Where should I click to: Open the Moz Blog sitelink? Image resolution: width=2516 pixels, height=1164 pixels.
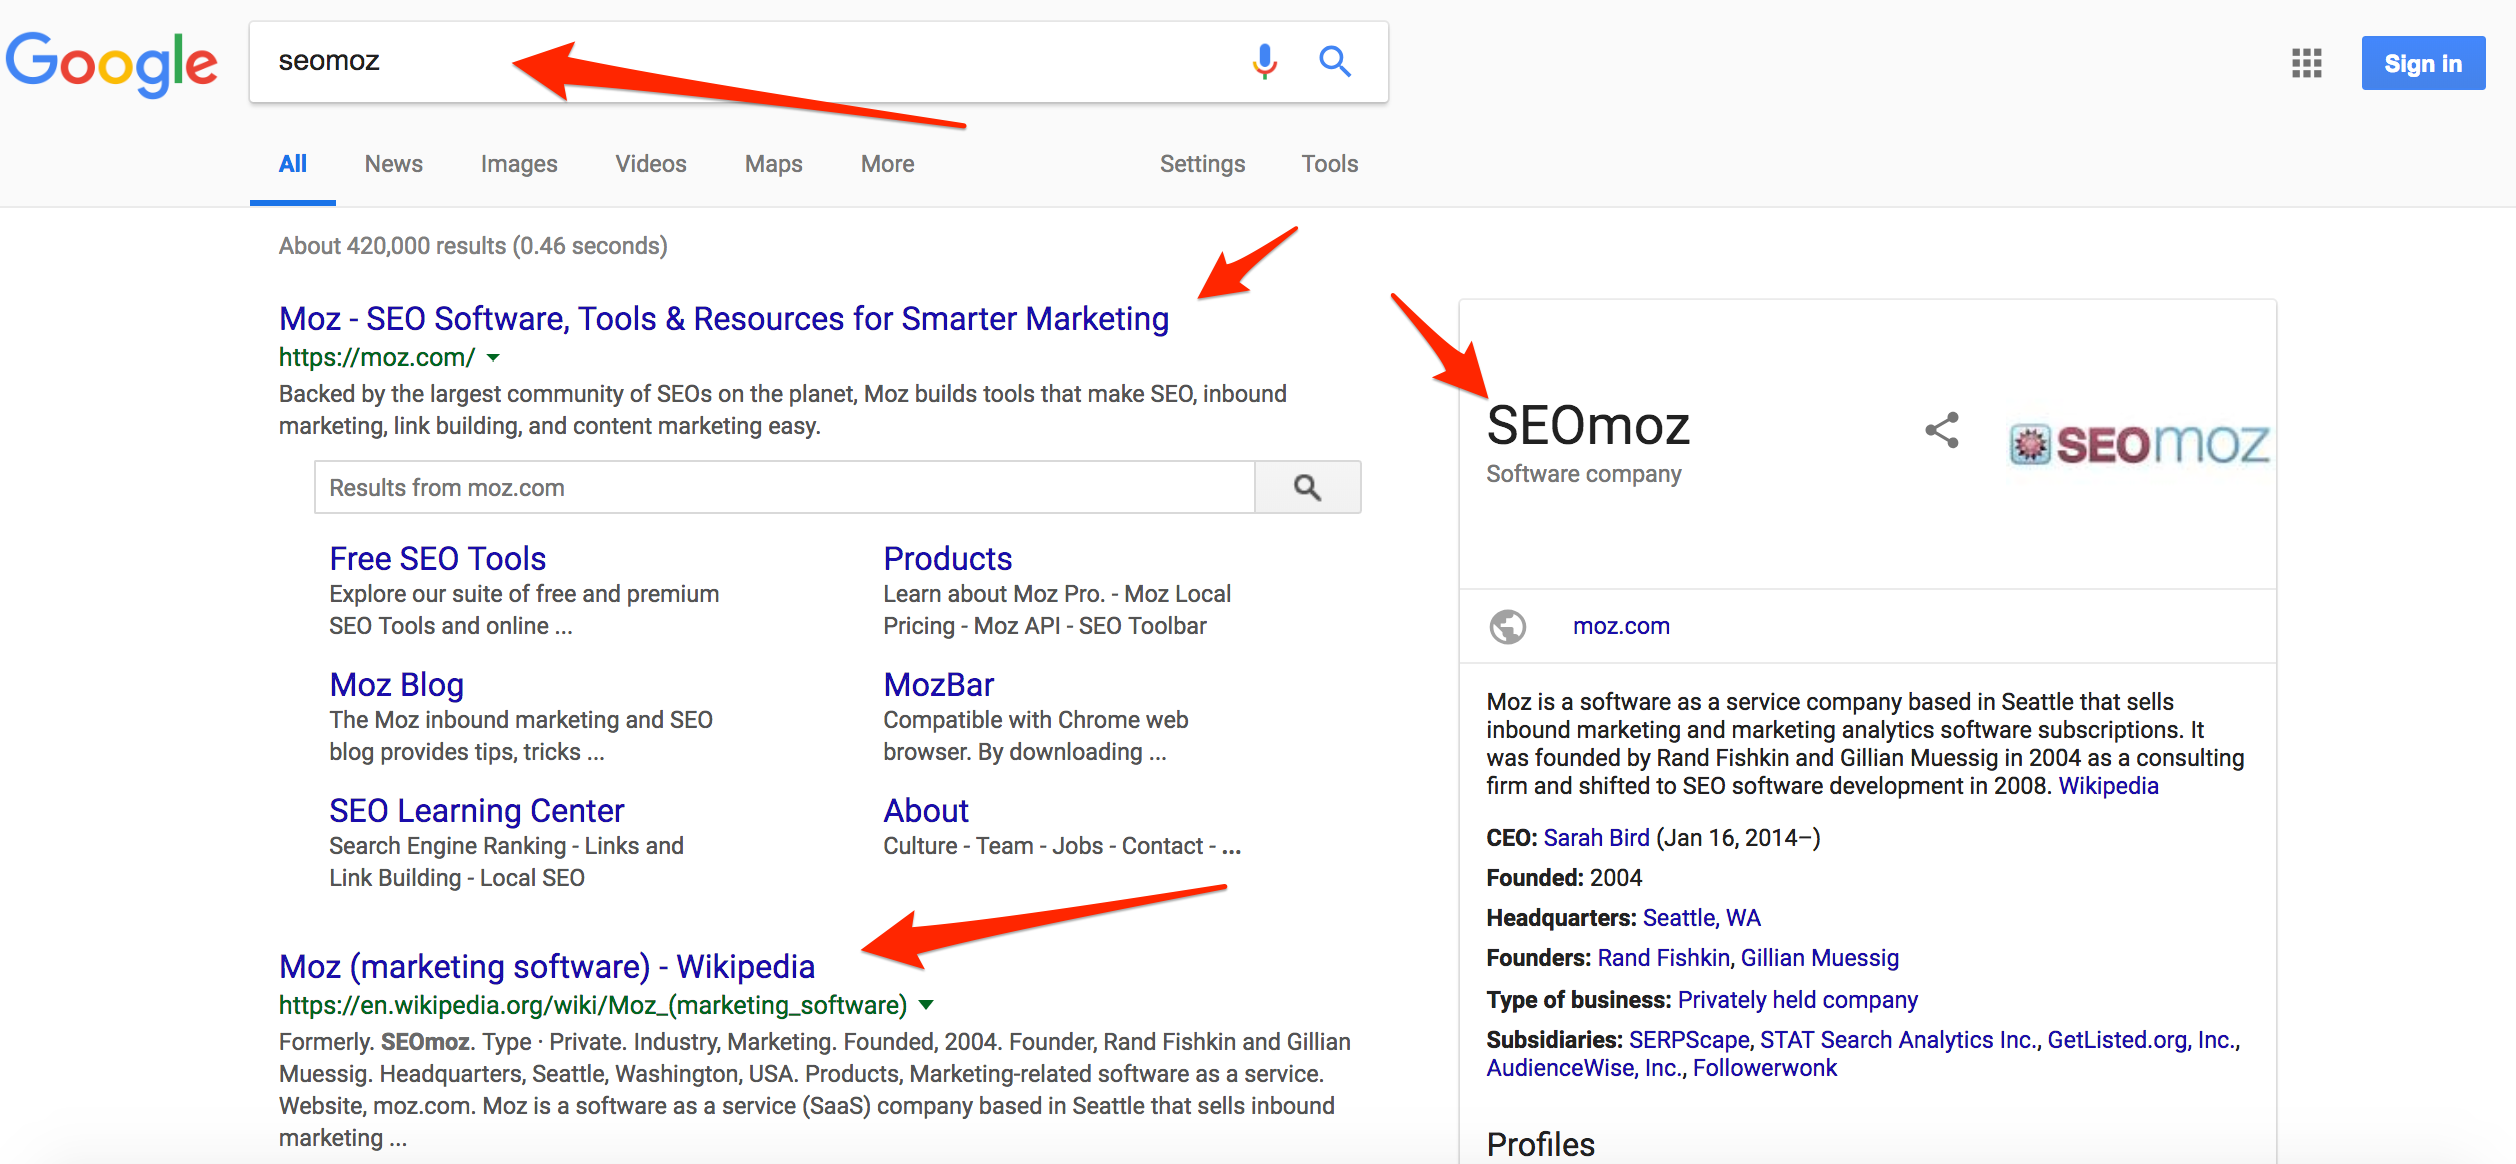pyautogui.click(x=397, y=685)
